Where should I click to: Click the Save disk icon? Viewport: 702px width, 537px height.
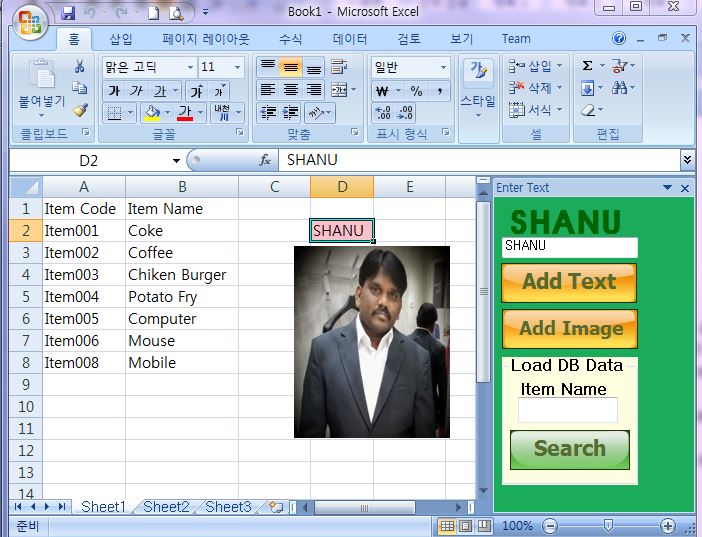tap(68, 13)
